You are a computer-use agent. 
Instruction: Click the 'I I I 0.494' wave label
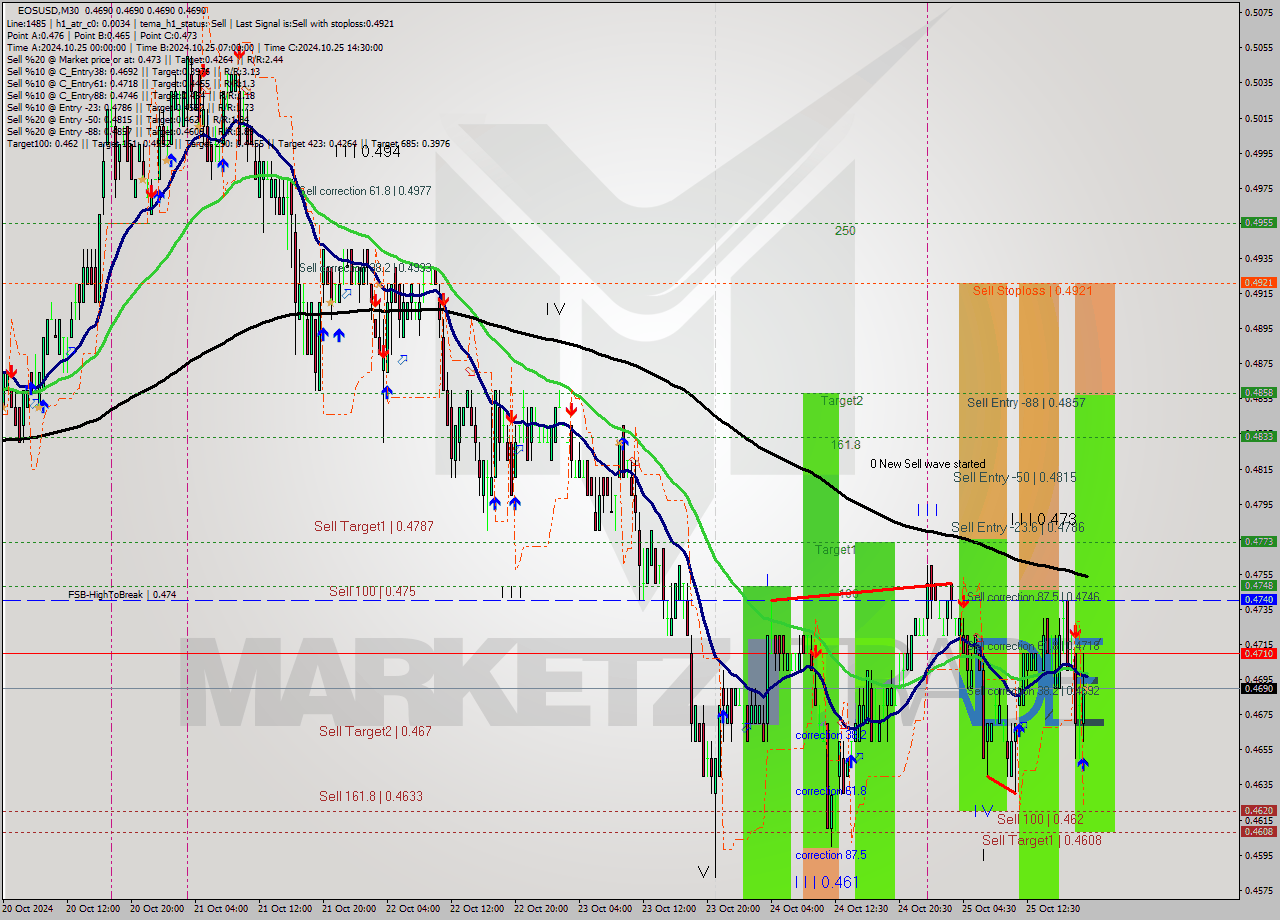point(367,152)
